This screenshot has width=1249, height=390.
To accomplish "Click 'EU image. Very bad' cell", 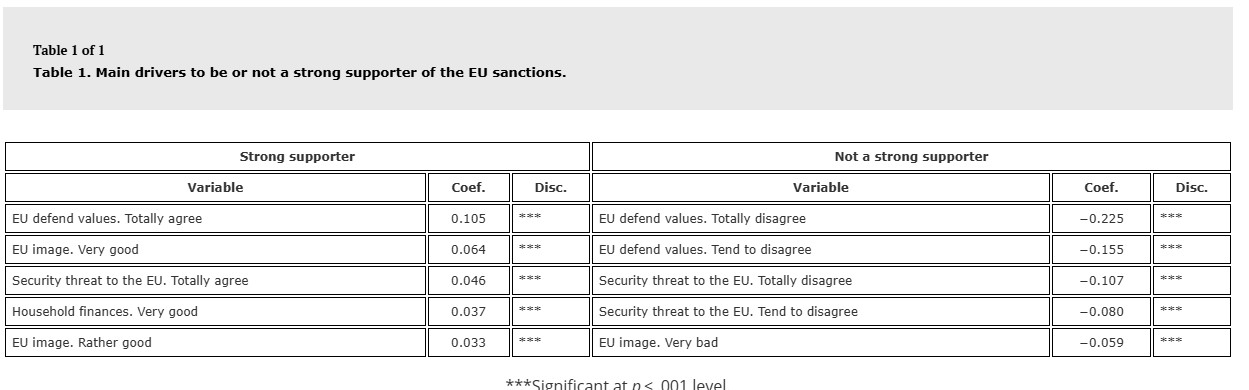I will click(820, 343).
